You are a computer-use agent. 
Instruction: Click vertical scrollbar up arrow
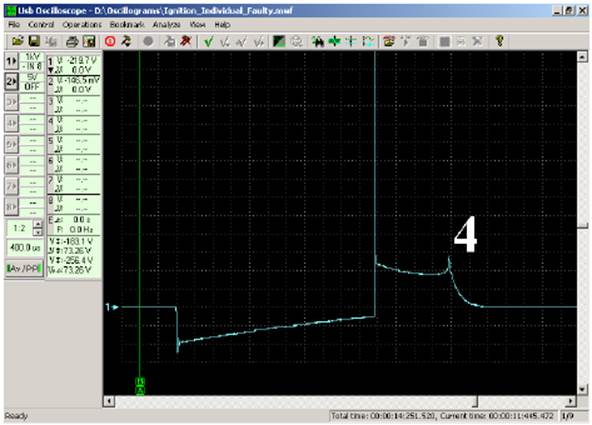(x=582, y=57)
